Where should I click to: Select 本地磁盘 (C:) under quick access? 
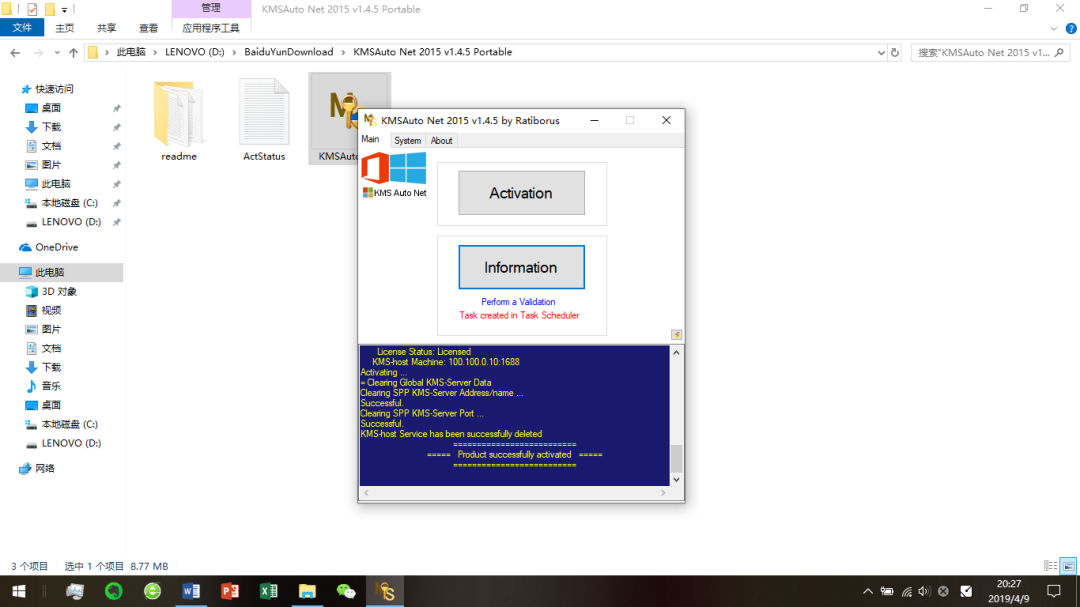(x=70, y=203)
